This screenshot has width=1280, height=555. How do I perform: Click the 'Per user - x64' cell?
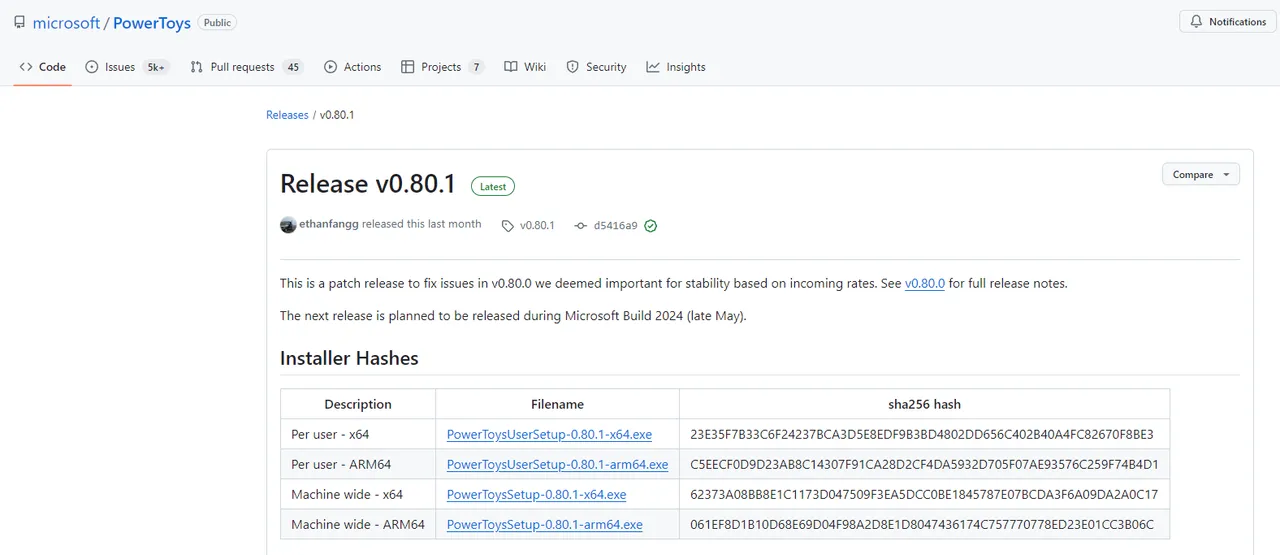click(358, 435)
